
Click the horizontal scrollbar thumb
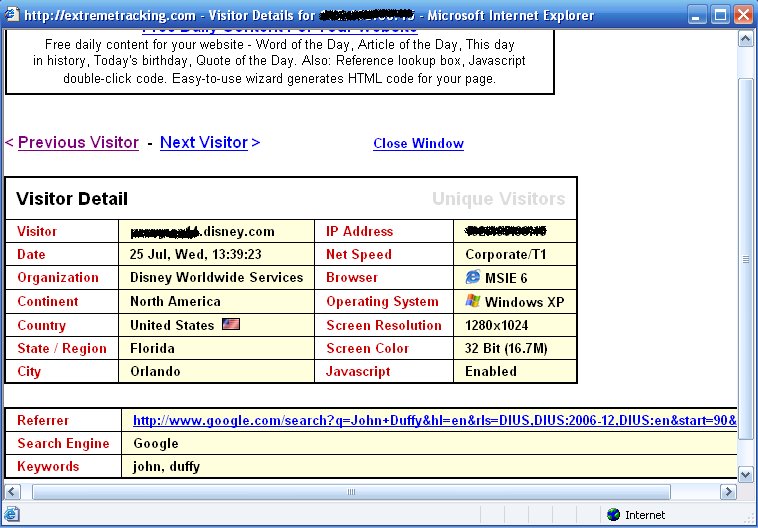351,492
